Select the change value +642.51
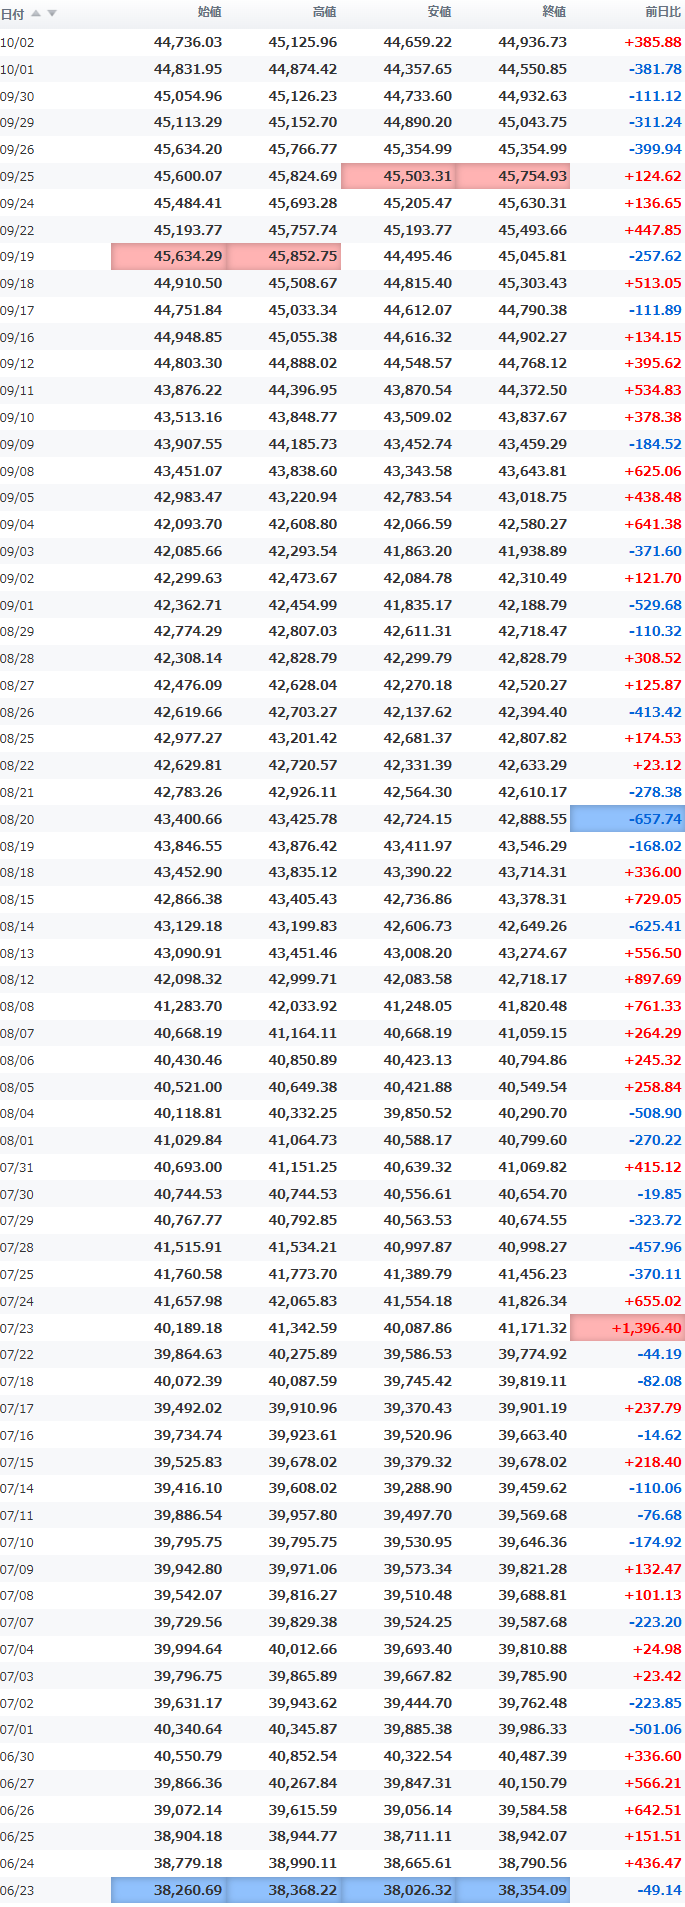685x1907 pixels. click(x=652, y=1810)
